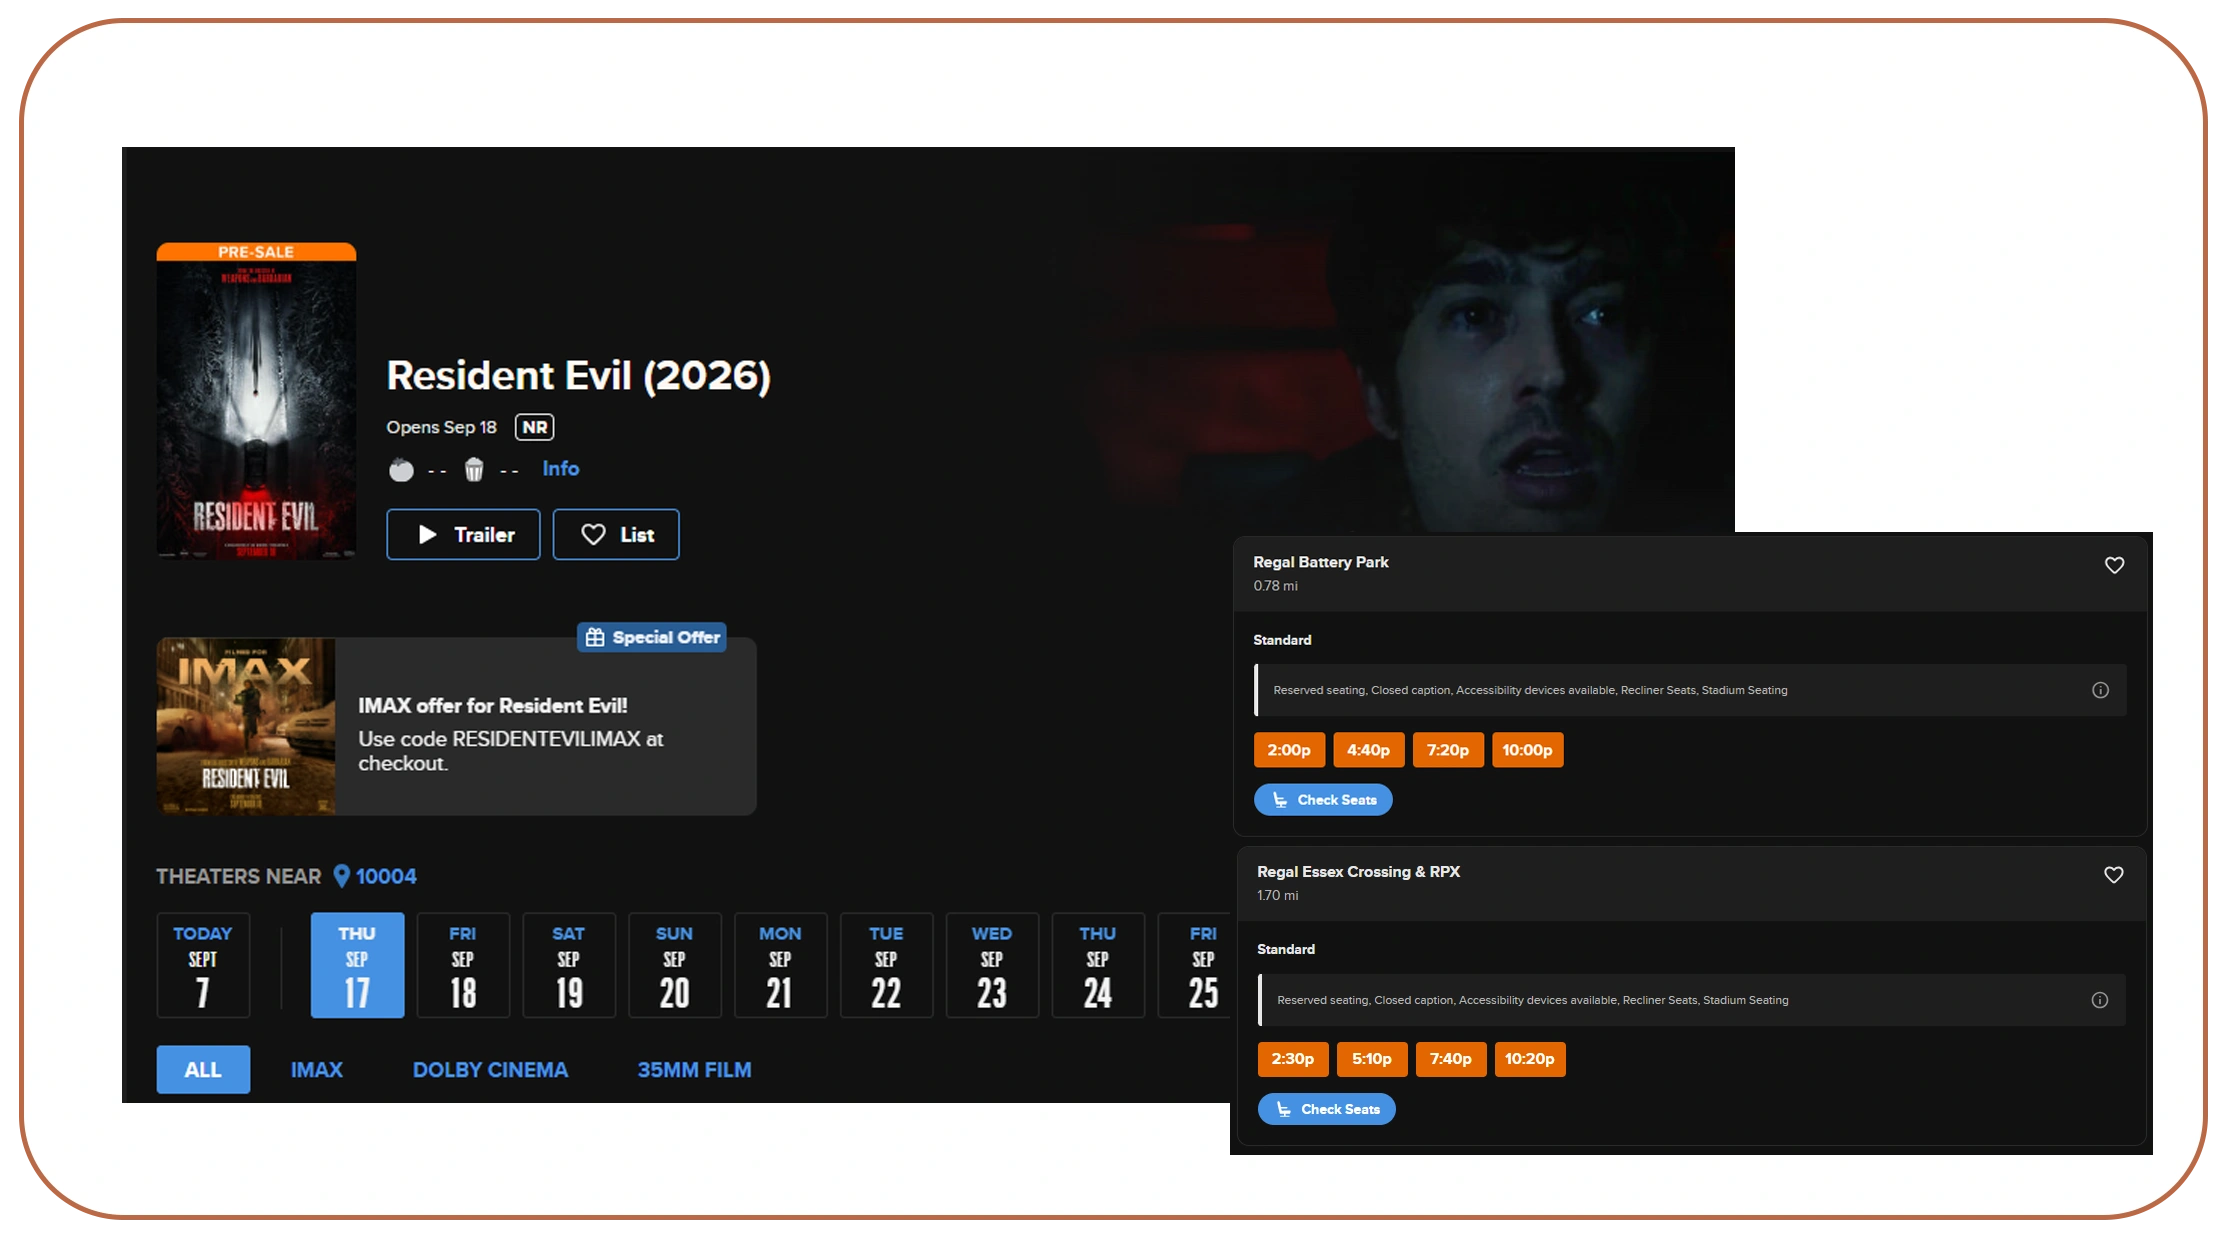Select the Today Sept 7 date

click(203, 965)
